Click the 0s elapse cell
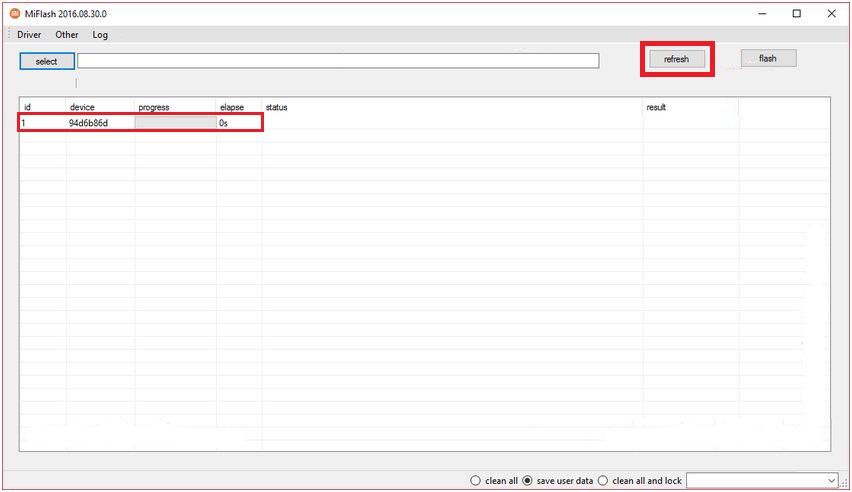 click(x=223, y=123)
